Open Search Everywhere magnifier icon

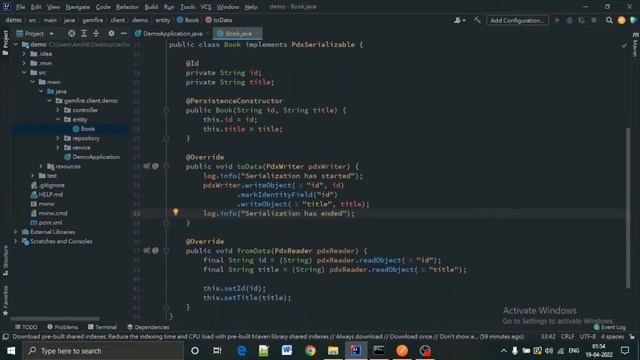pyautogui.click(x=609, y=20)
